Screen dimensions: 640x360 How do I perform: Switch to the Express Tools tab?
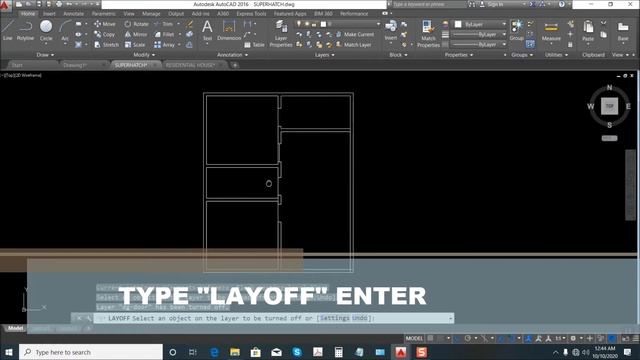tap(251, 13)
